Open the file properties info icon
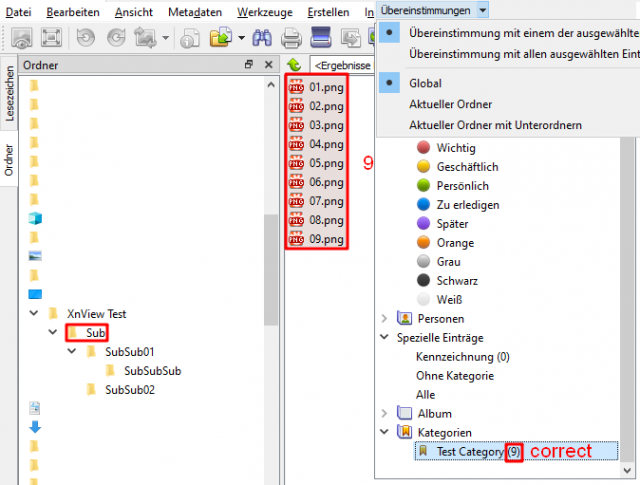Viewport: 640px width, 485px height. click(x=190, y=38)
